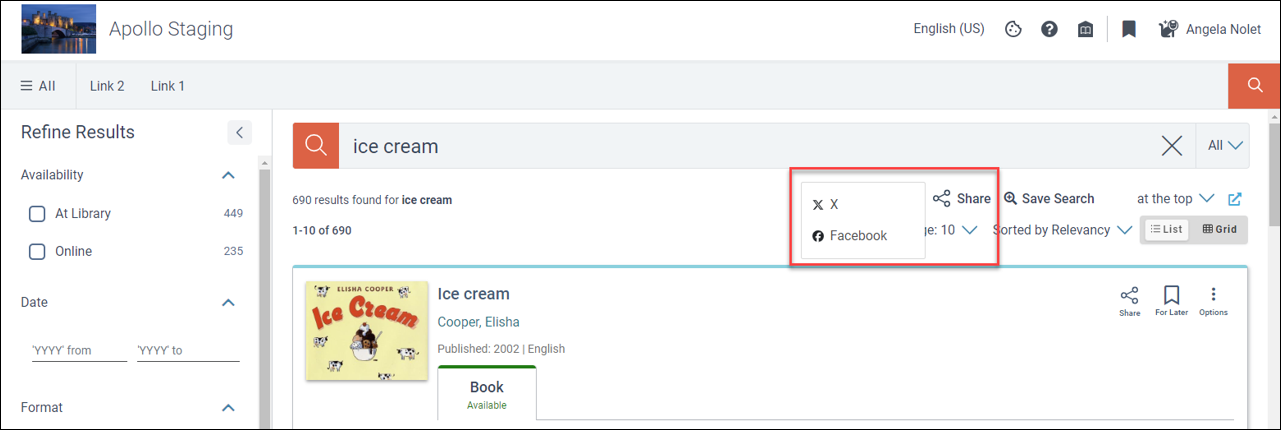Open the library building icon
This screenshot has width=1281, height=430.
tap(1085, 29)
